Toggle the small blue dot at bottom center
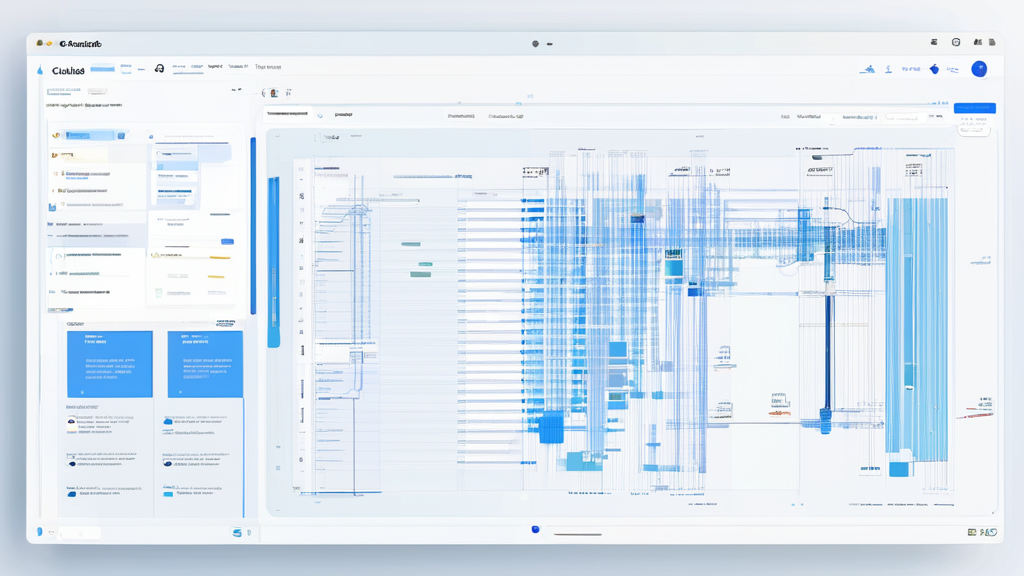The image size is (1024, 576). click(x=535, y=529)
